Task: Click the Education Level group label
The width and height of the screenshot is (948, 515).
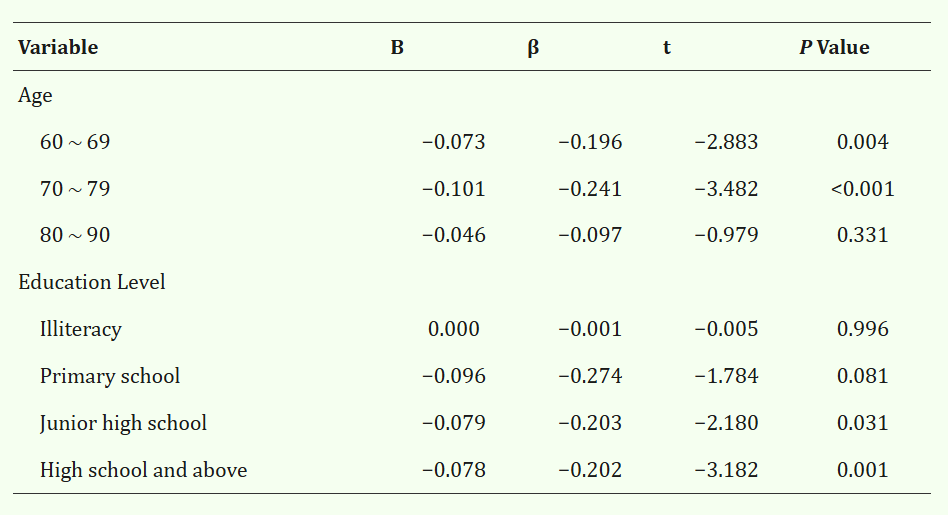Action: pos(92,282)
